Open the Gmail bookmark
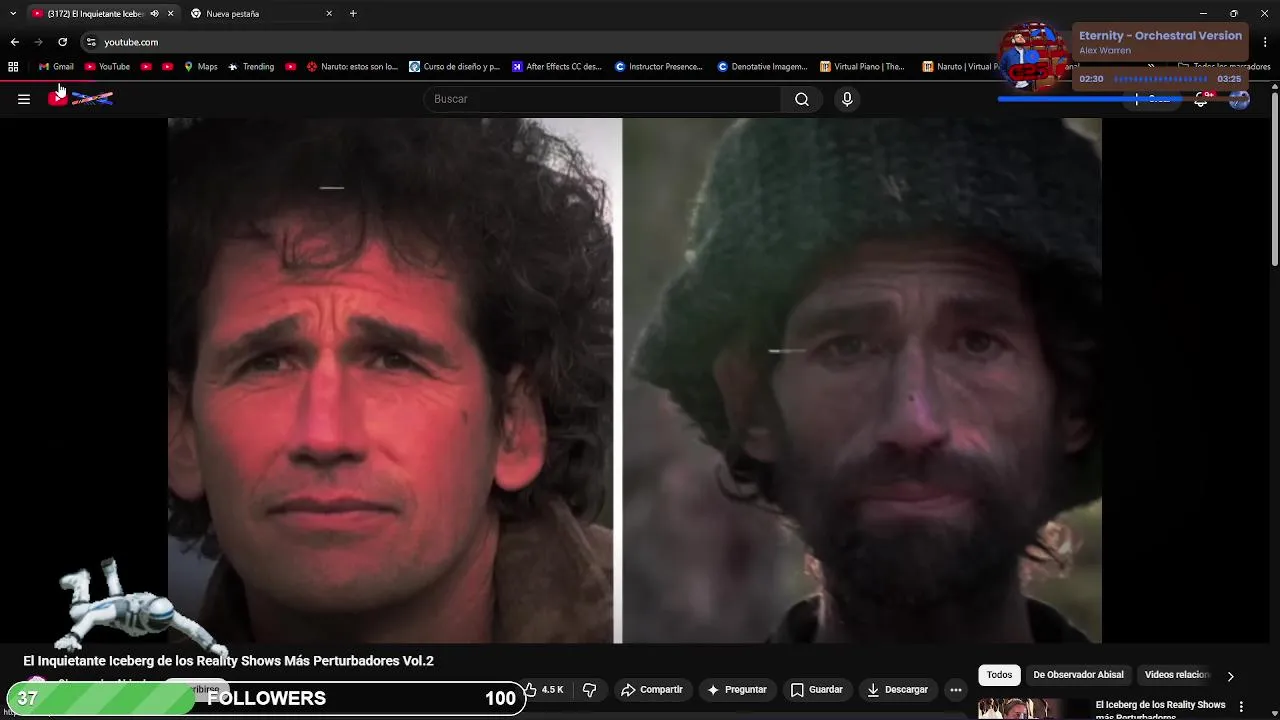The image size is (1280, 720). point(56,67)
